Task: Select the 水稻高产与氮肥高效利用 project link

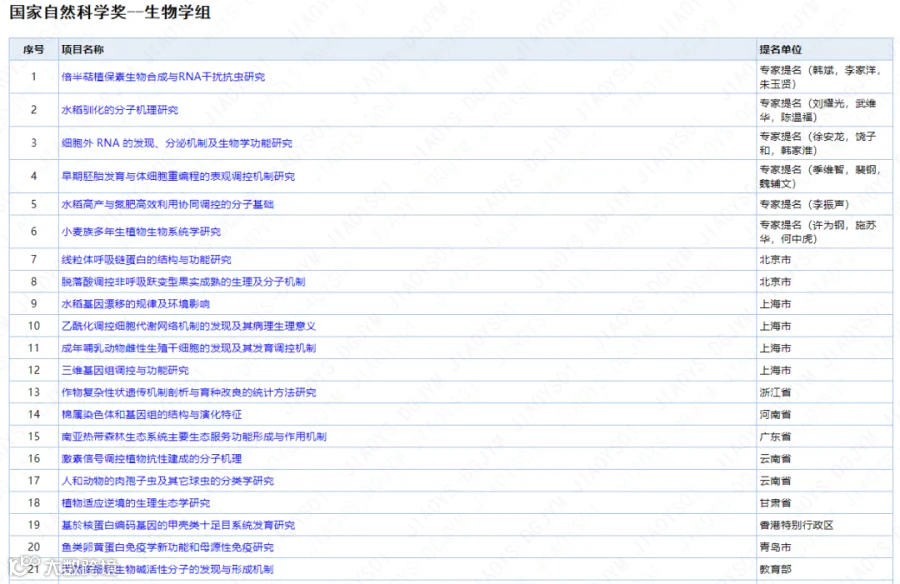Action: 168,204
